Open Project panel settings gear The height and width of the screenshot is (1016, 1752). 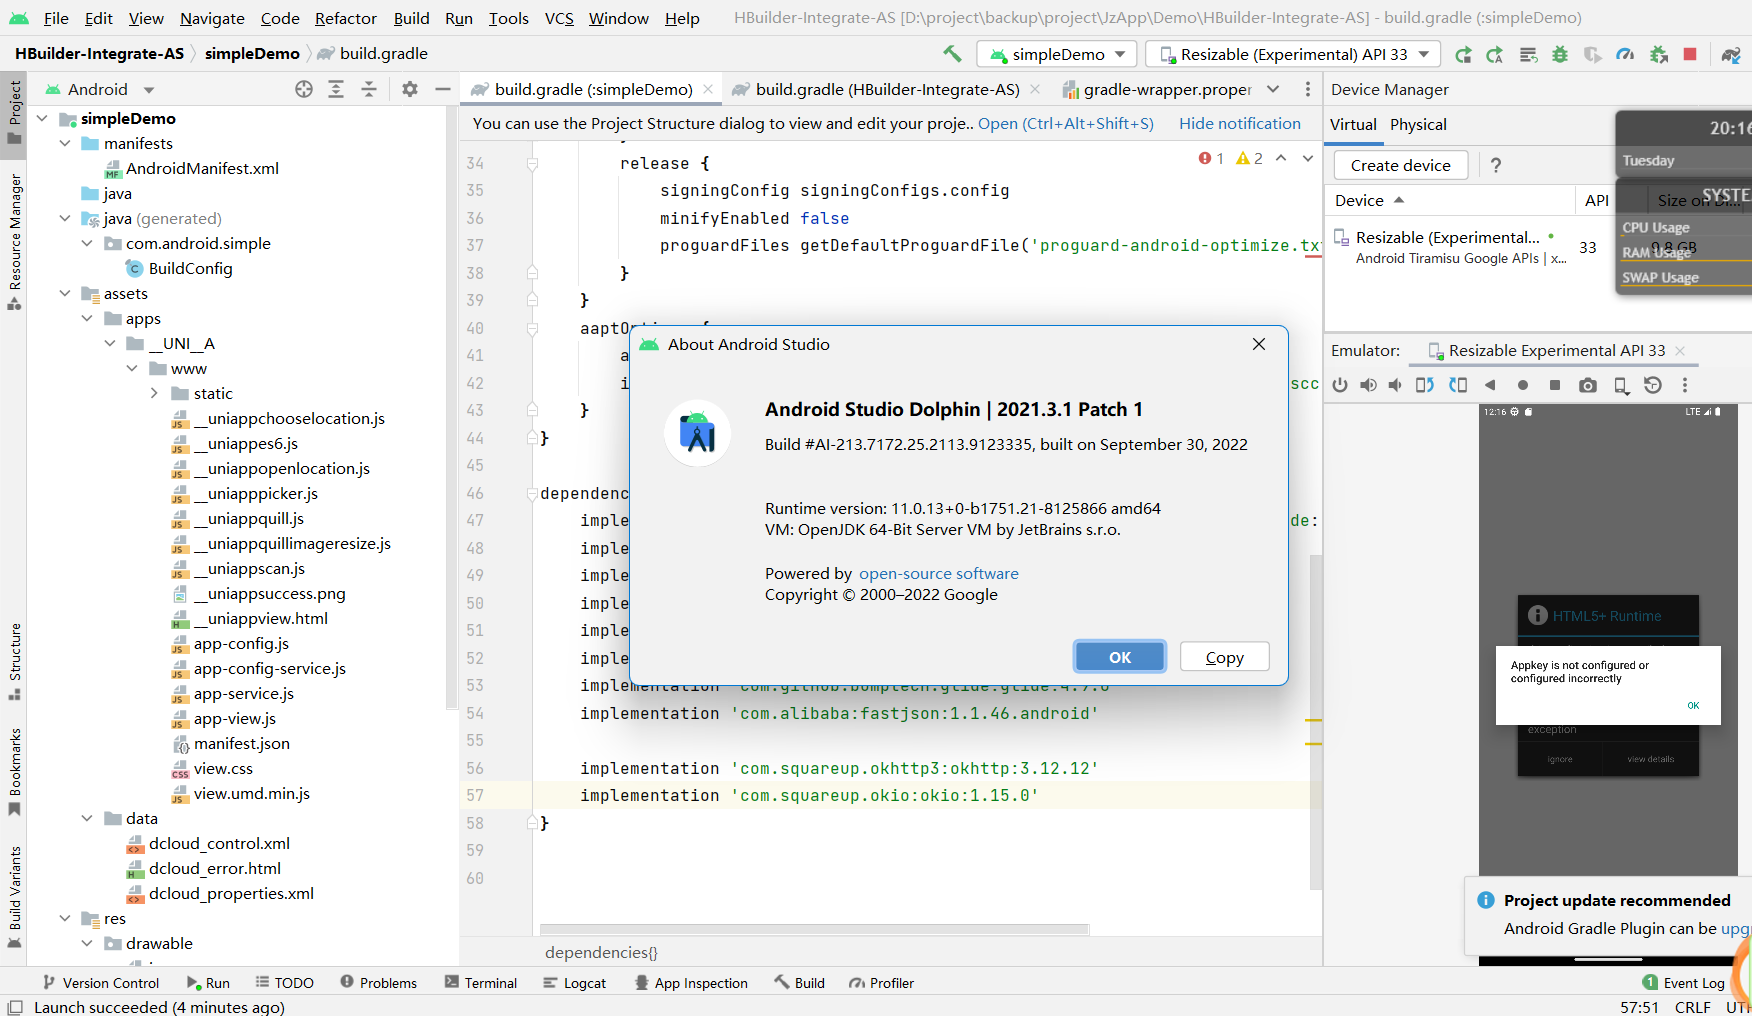pyautogui.click(x=410, y=89)
